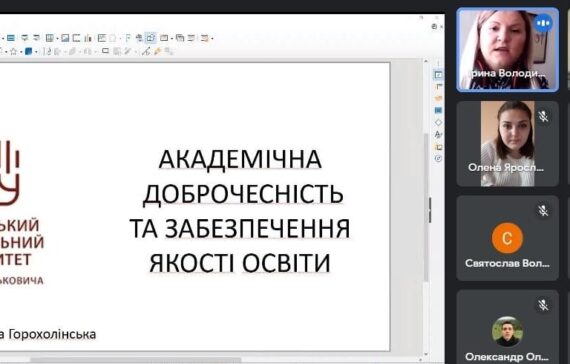Select Ірина Володи... video tile
The image size is (570, 364).
(x=507, y=49)
